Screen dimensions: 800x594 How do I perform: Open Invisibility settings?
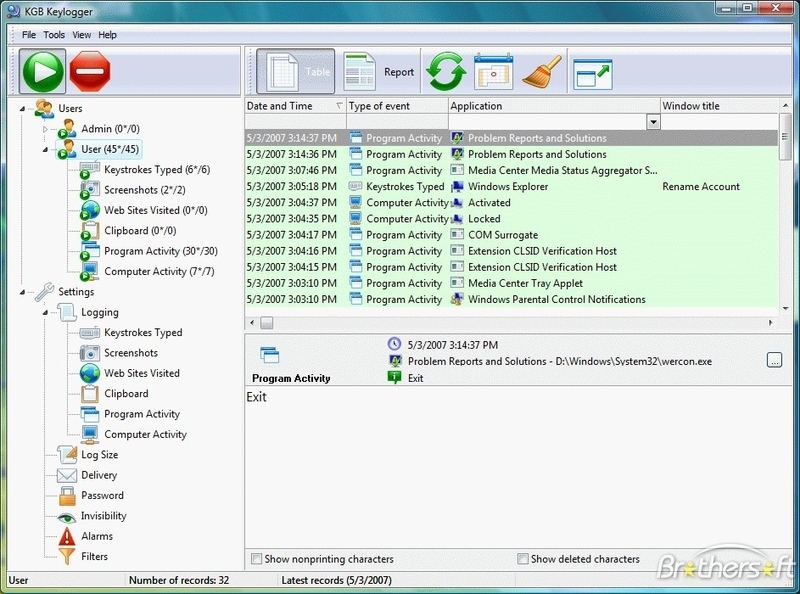click(x=104, y=516)
